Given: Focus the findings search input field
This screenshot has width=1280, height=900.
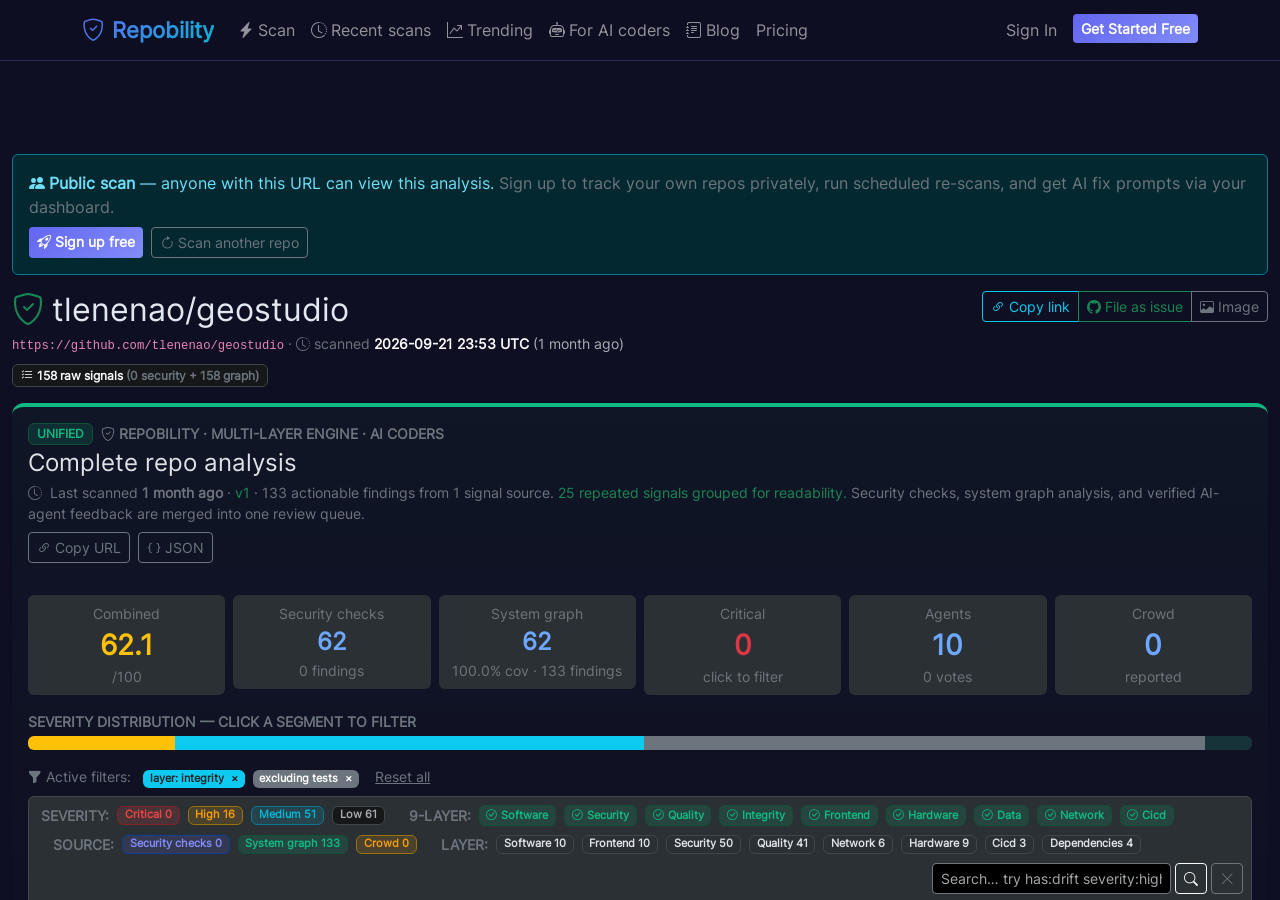Looking at the screenshot, I should 1051,879.
